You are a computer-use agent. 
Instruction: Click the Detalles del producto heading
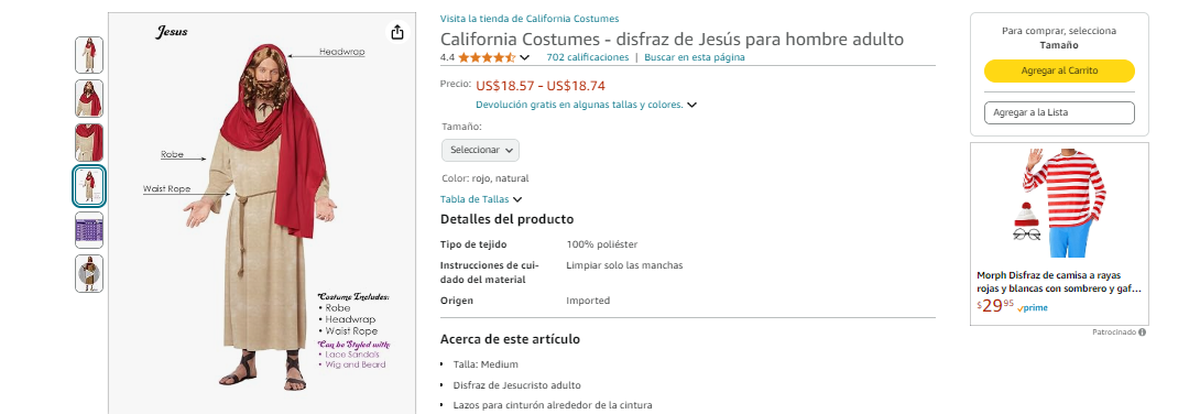[x=507, y=219]
